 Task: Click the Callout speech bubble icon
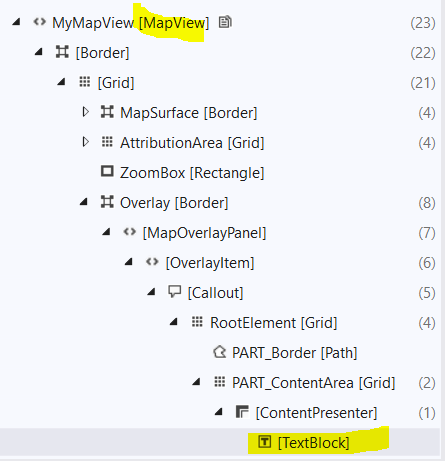(174, 292)
